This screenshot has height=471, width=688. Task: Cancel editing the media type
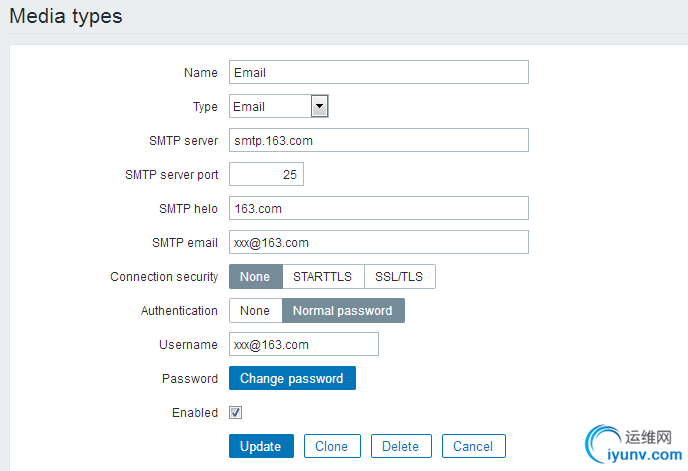(x=473, y=446)
